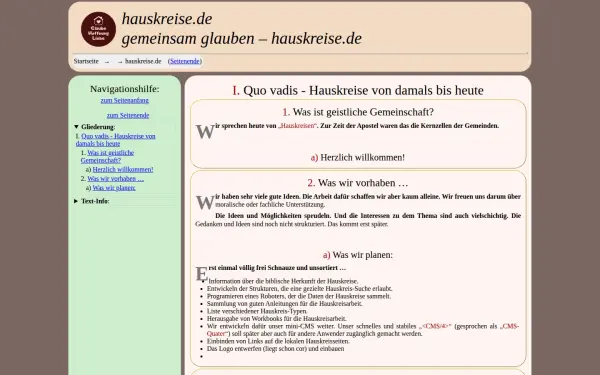
Task: Click site title gemeinsam glauben – hauskreise.de
Action: [241, 39]
